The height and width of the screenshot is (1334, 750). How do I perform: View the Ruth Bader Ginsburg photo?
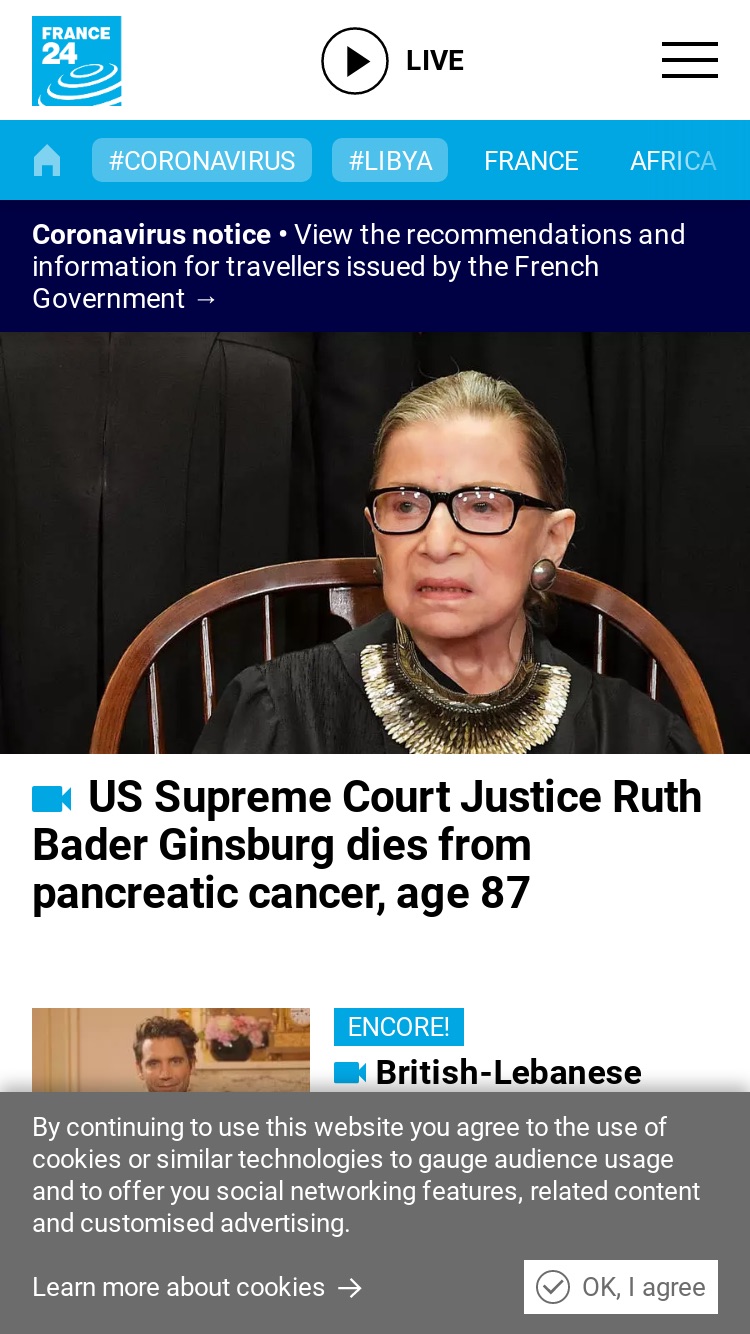375,543
